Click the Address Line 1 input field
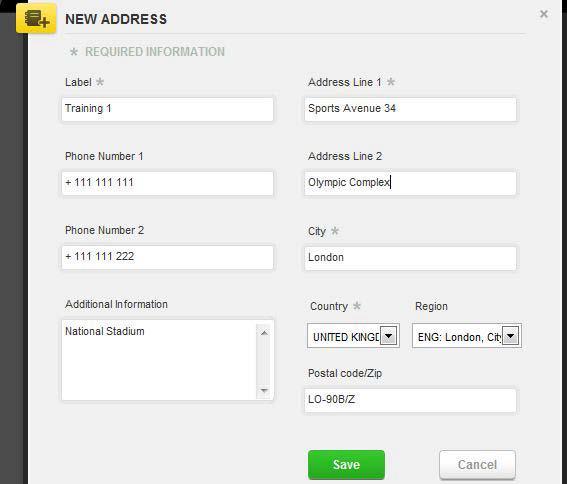The image size is (567, 484). (x=410, y=109)
